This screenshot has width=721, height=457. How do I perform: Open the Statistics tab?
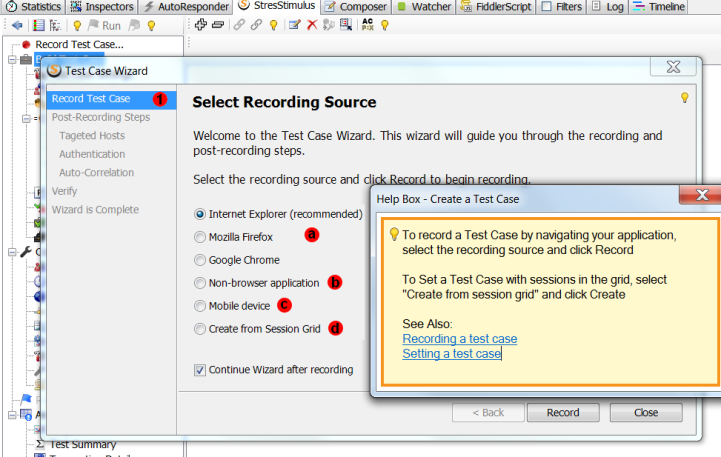pyautogui.click(x=34, y=6)
